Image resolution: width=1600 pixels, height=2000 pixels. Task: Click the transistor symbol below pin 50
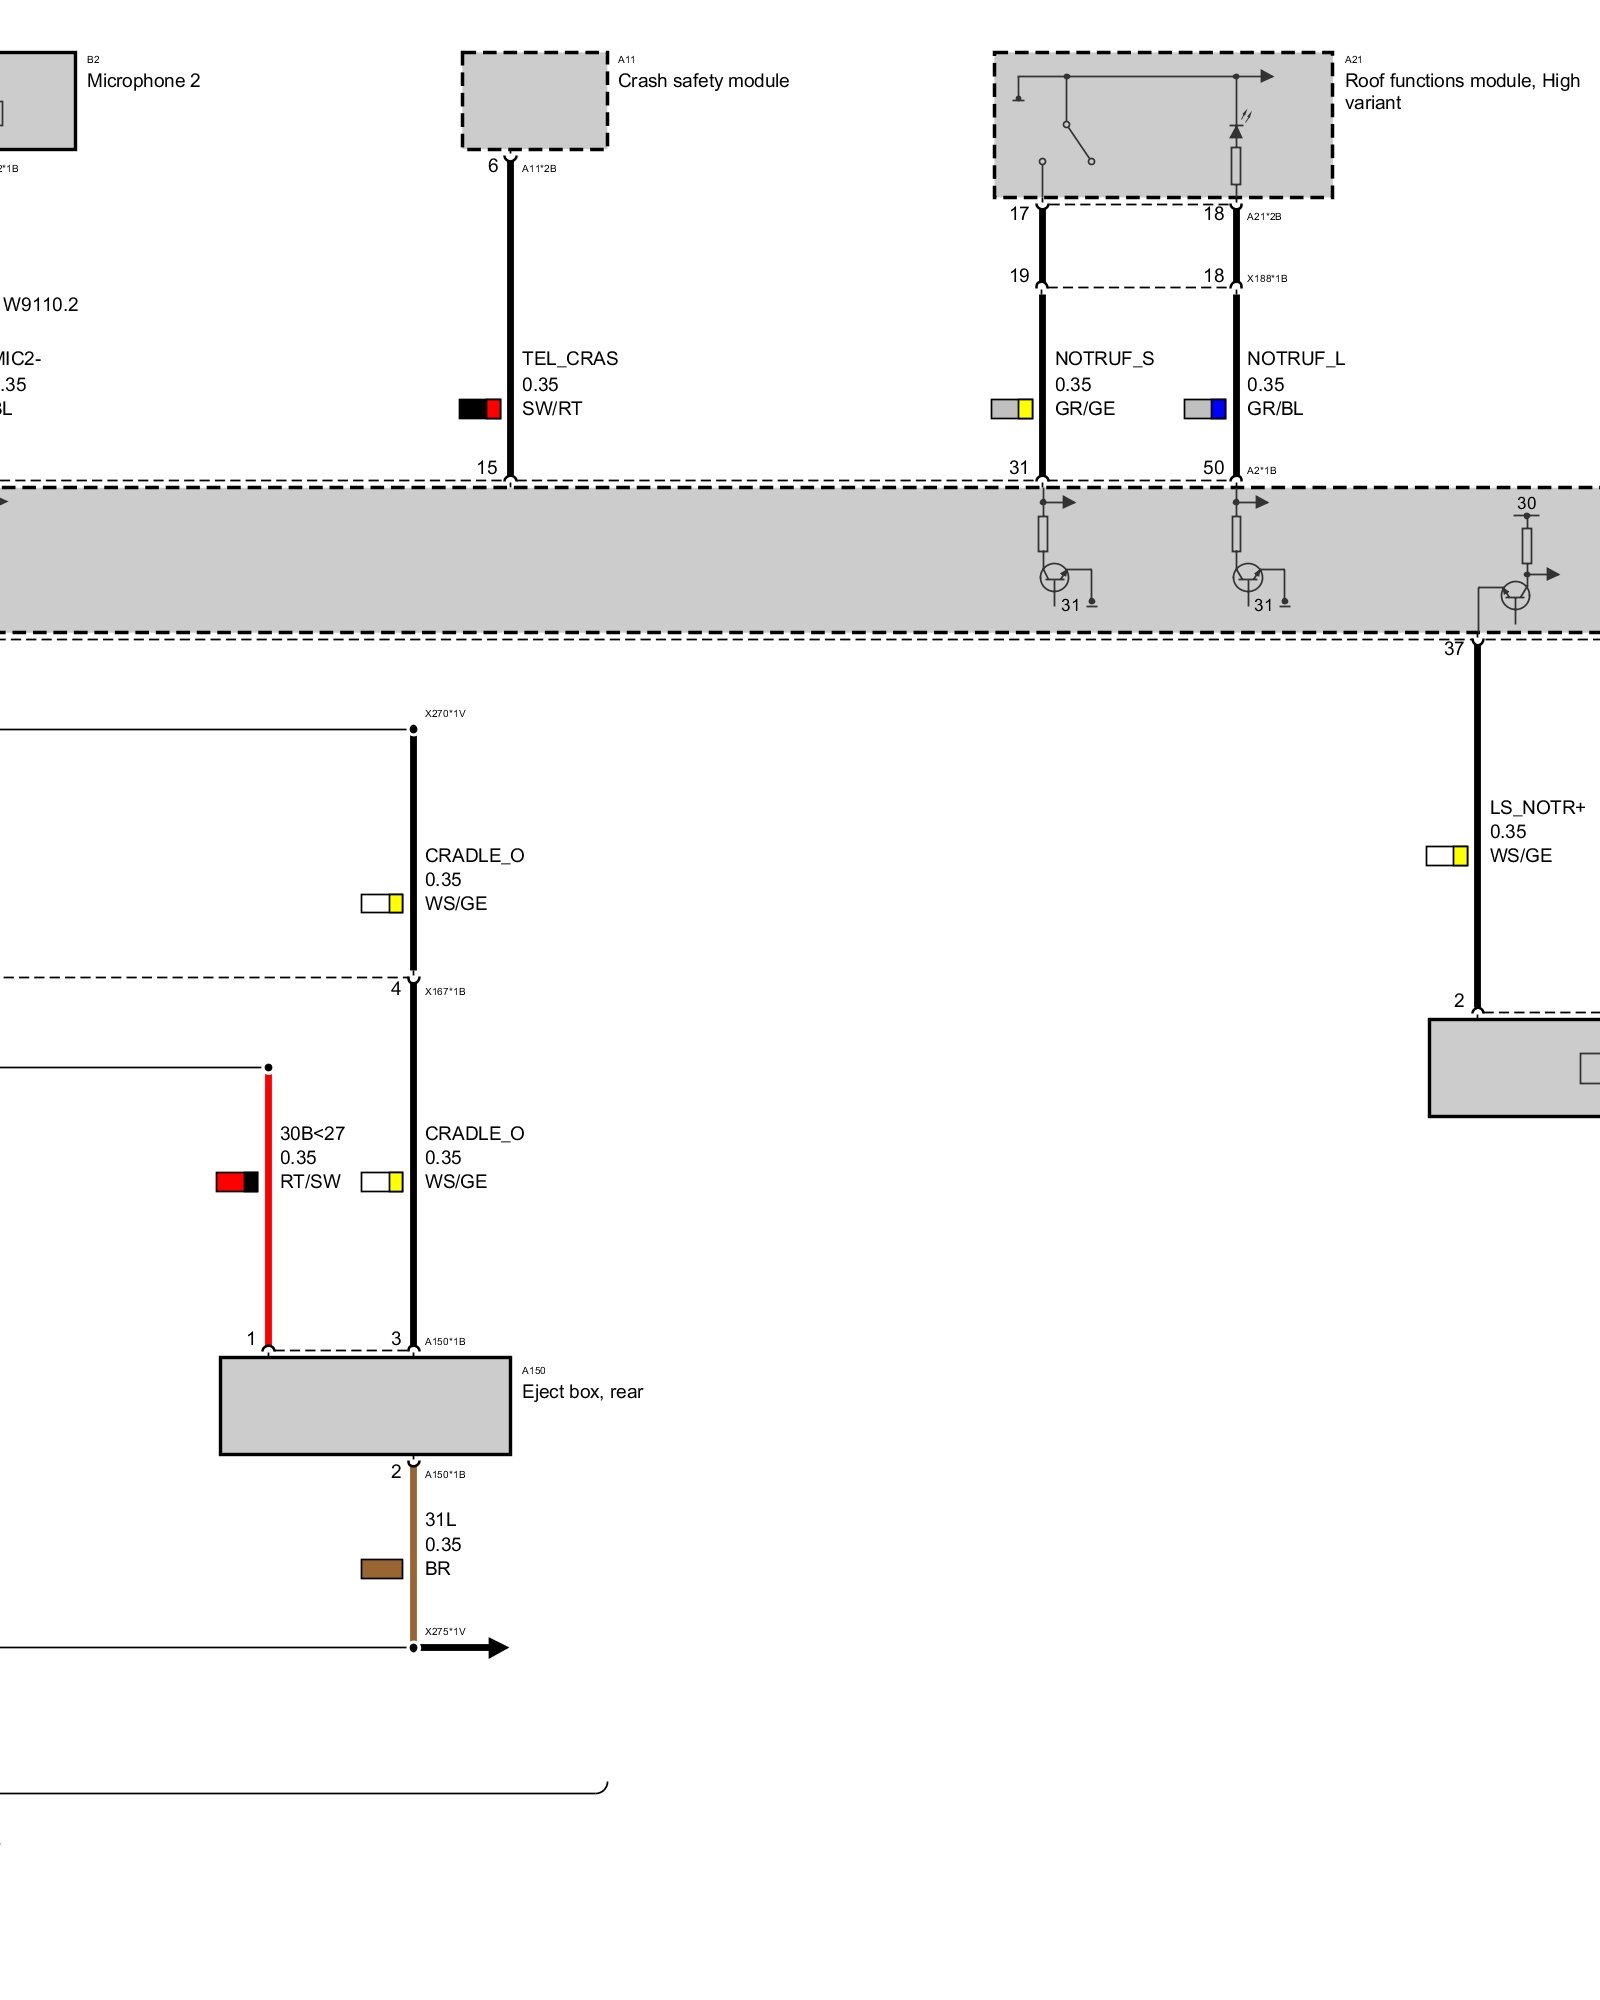point(1247,578)
